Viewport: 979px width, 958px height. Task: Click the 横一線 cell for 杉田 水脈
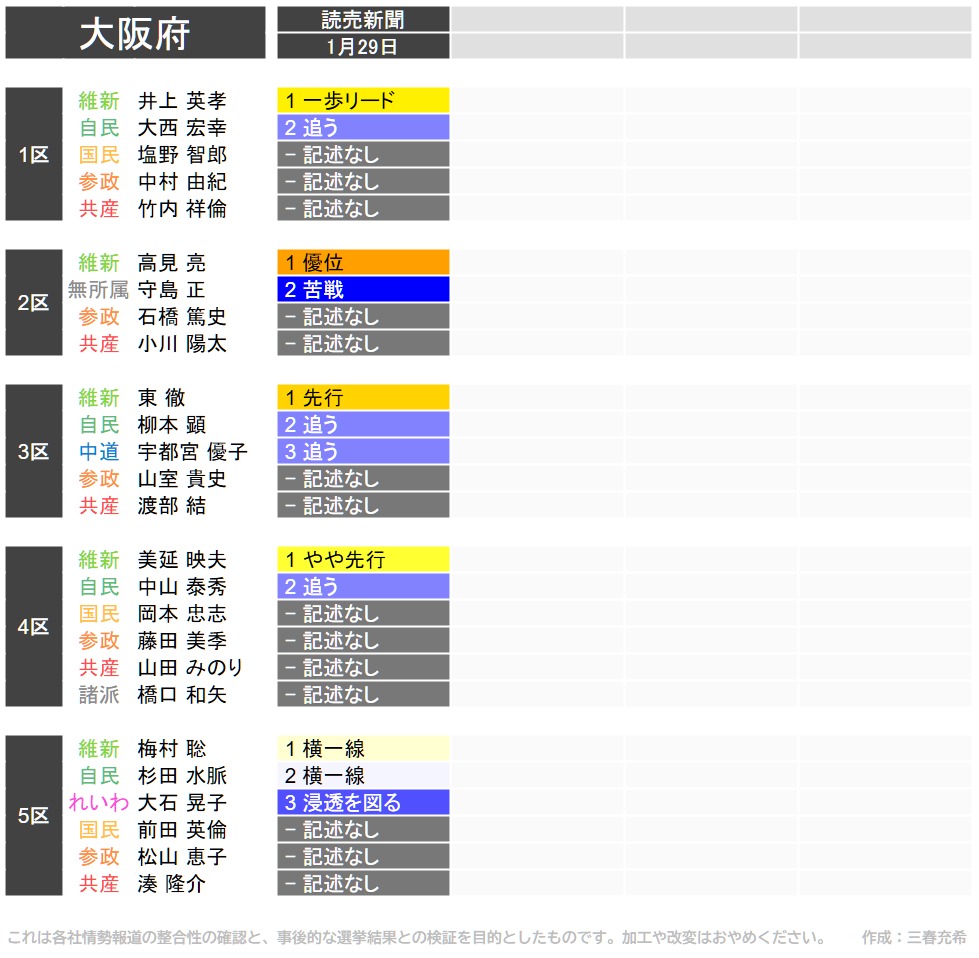[x=363, y=776]
